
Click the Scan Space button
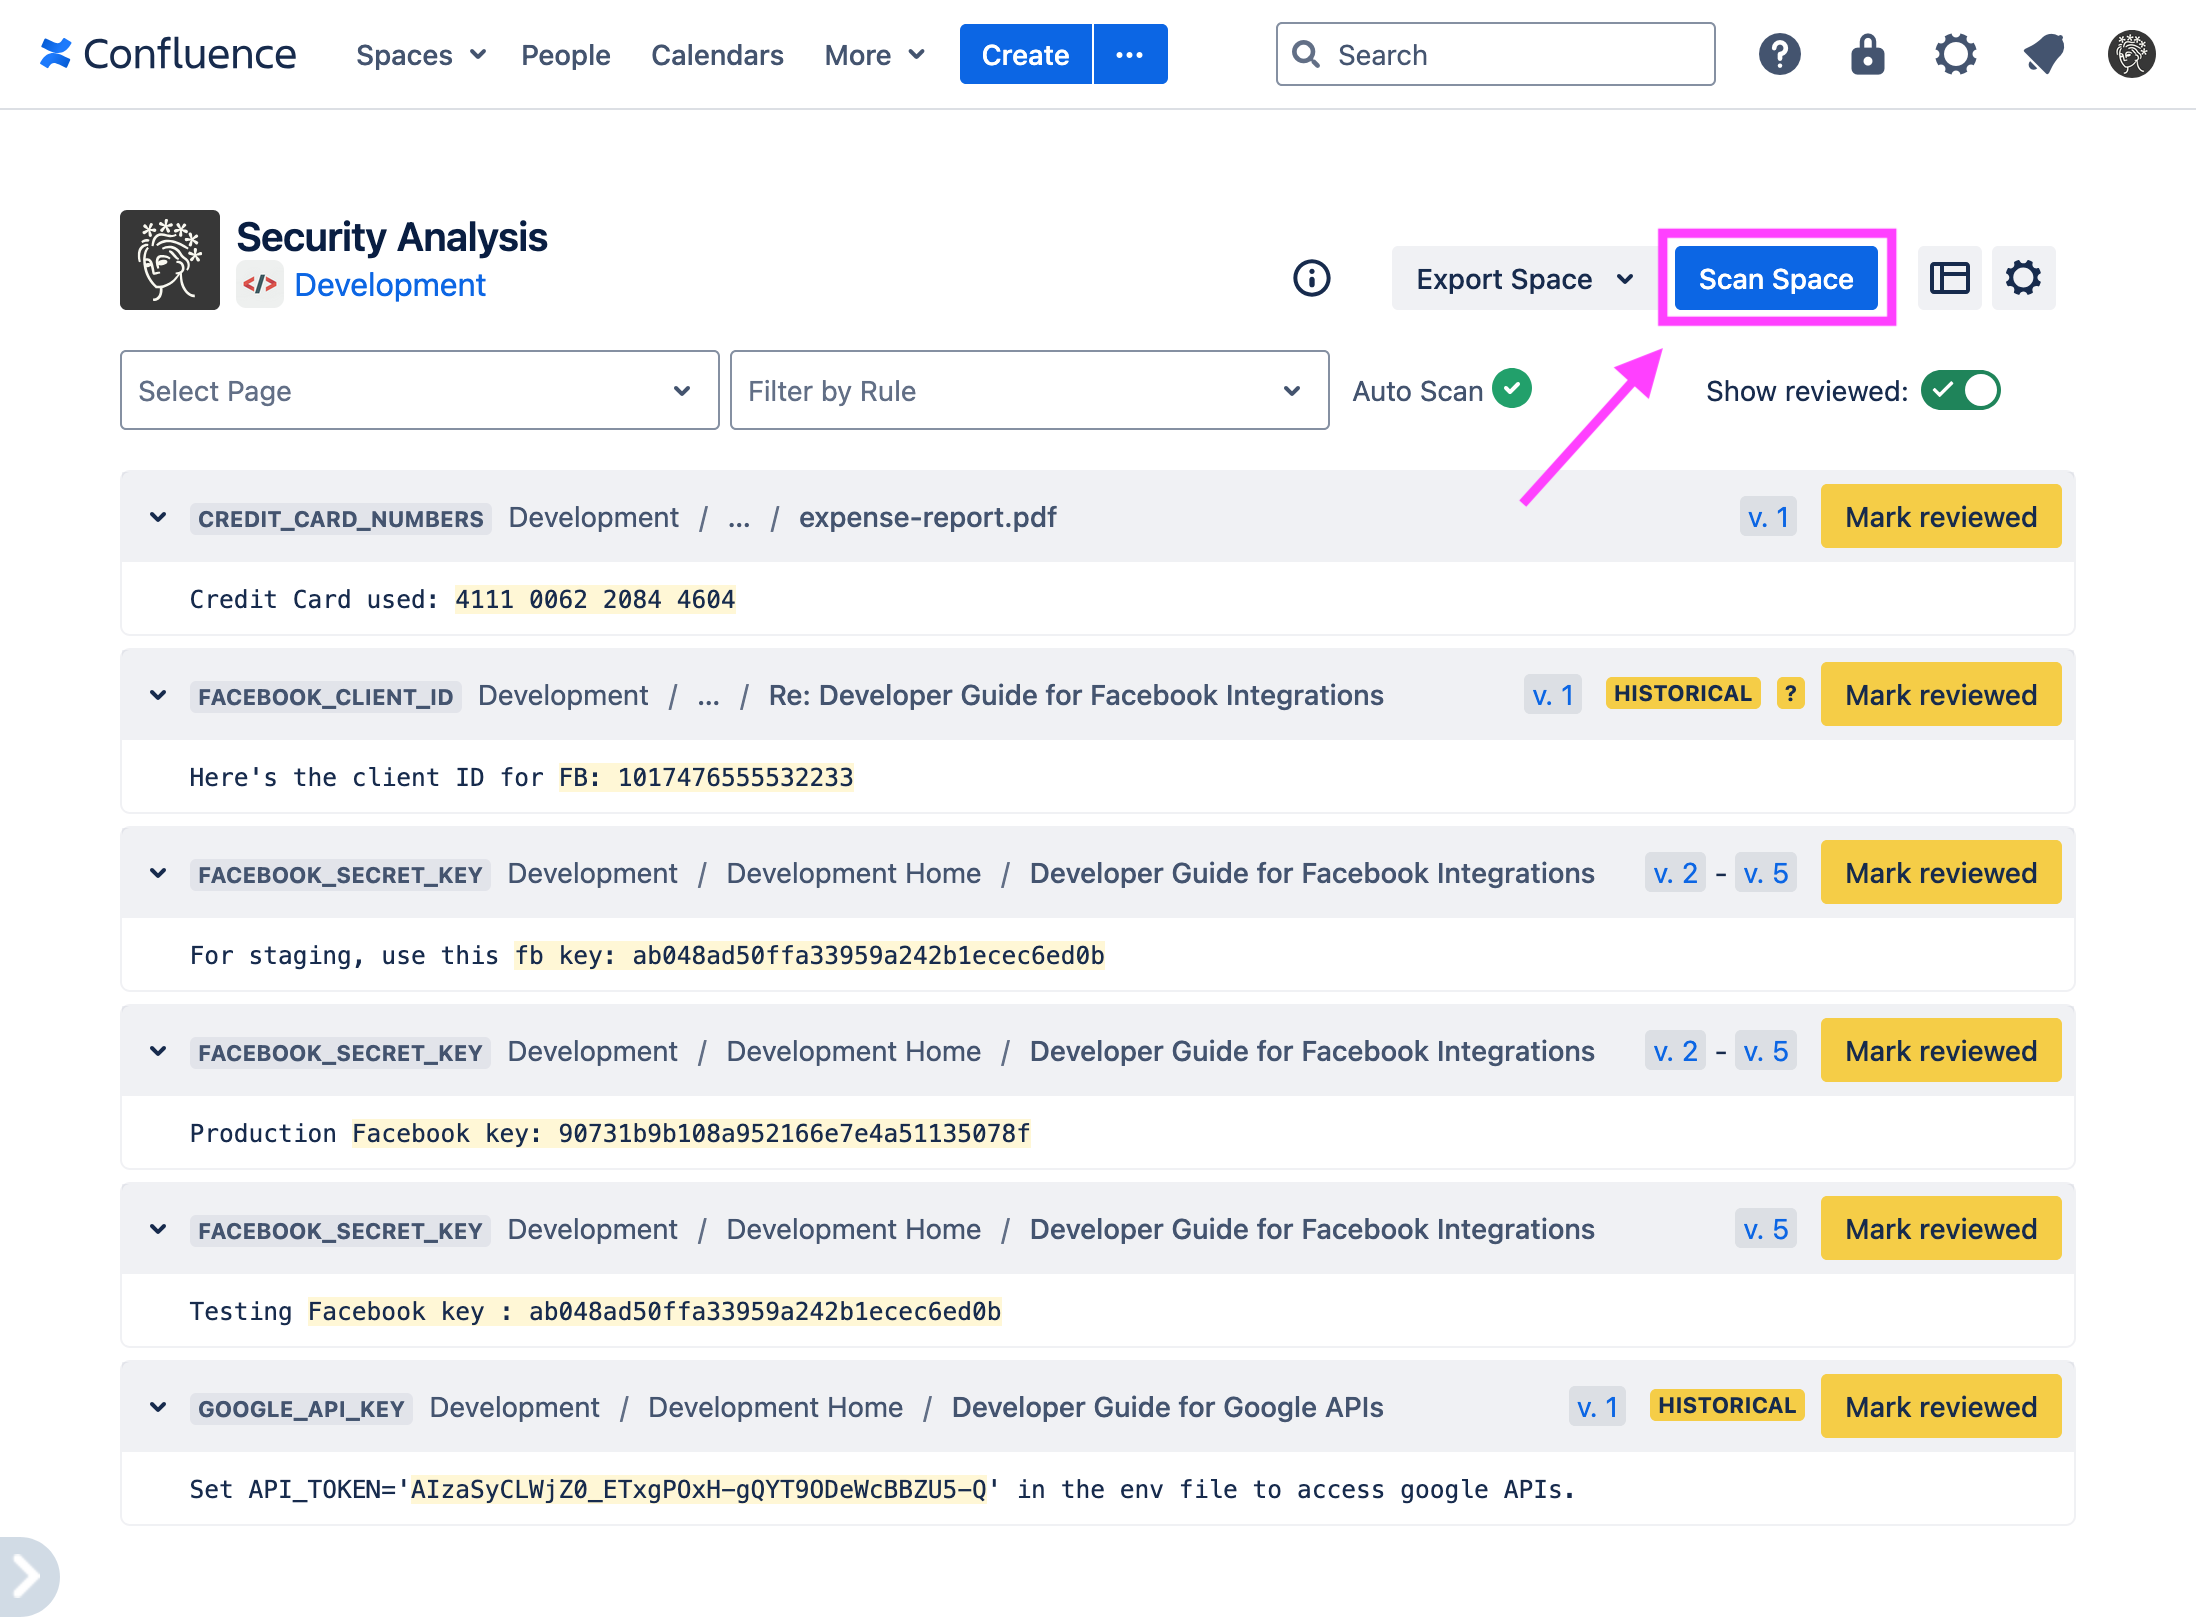[x=1775, y=278]
